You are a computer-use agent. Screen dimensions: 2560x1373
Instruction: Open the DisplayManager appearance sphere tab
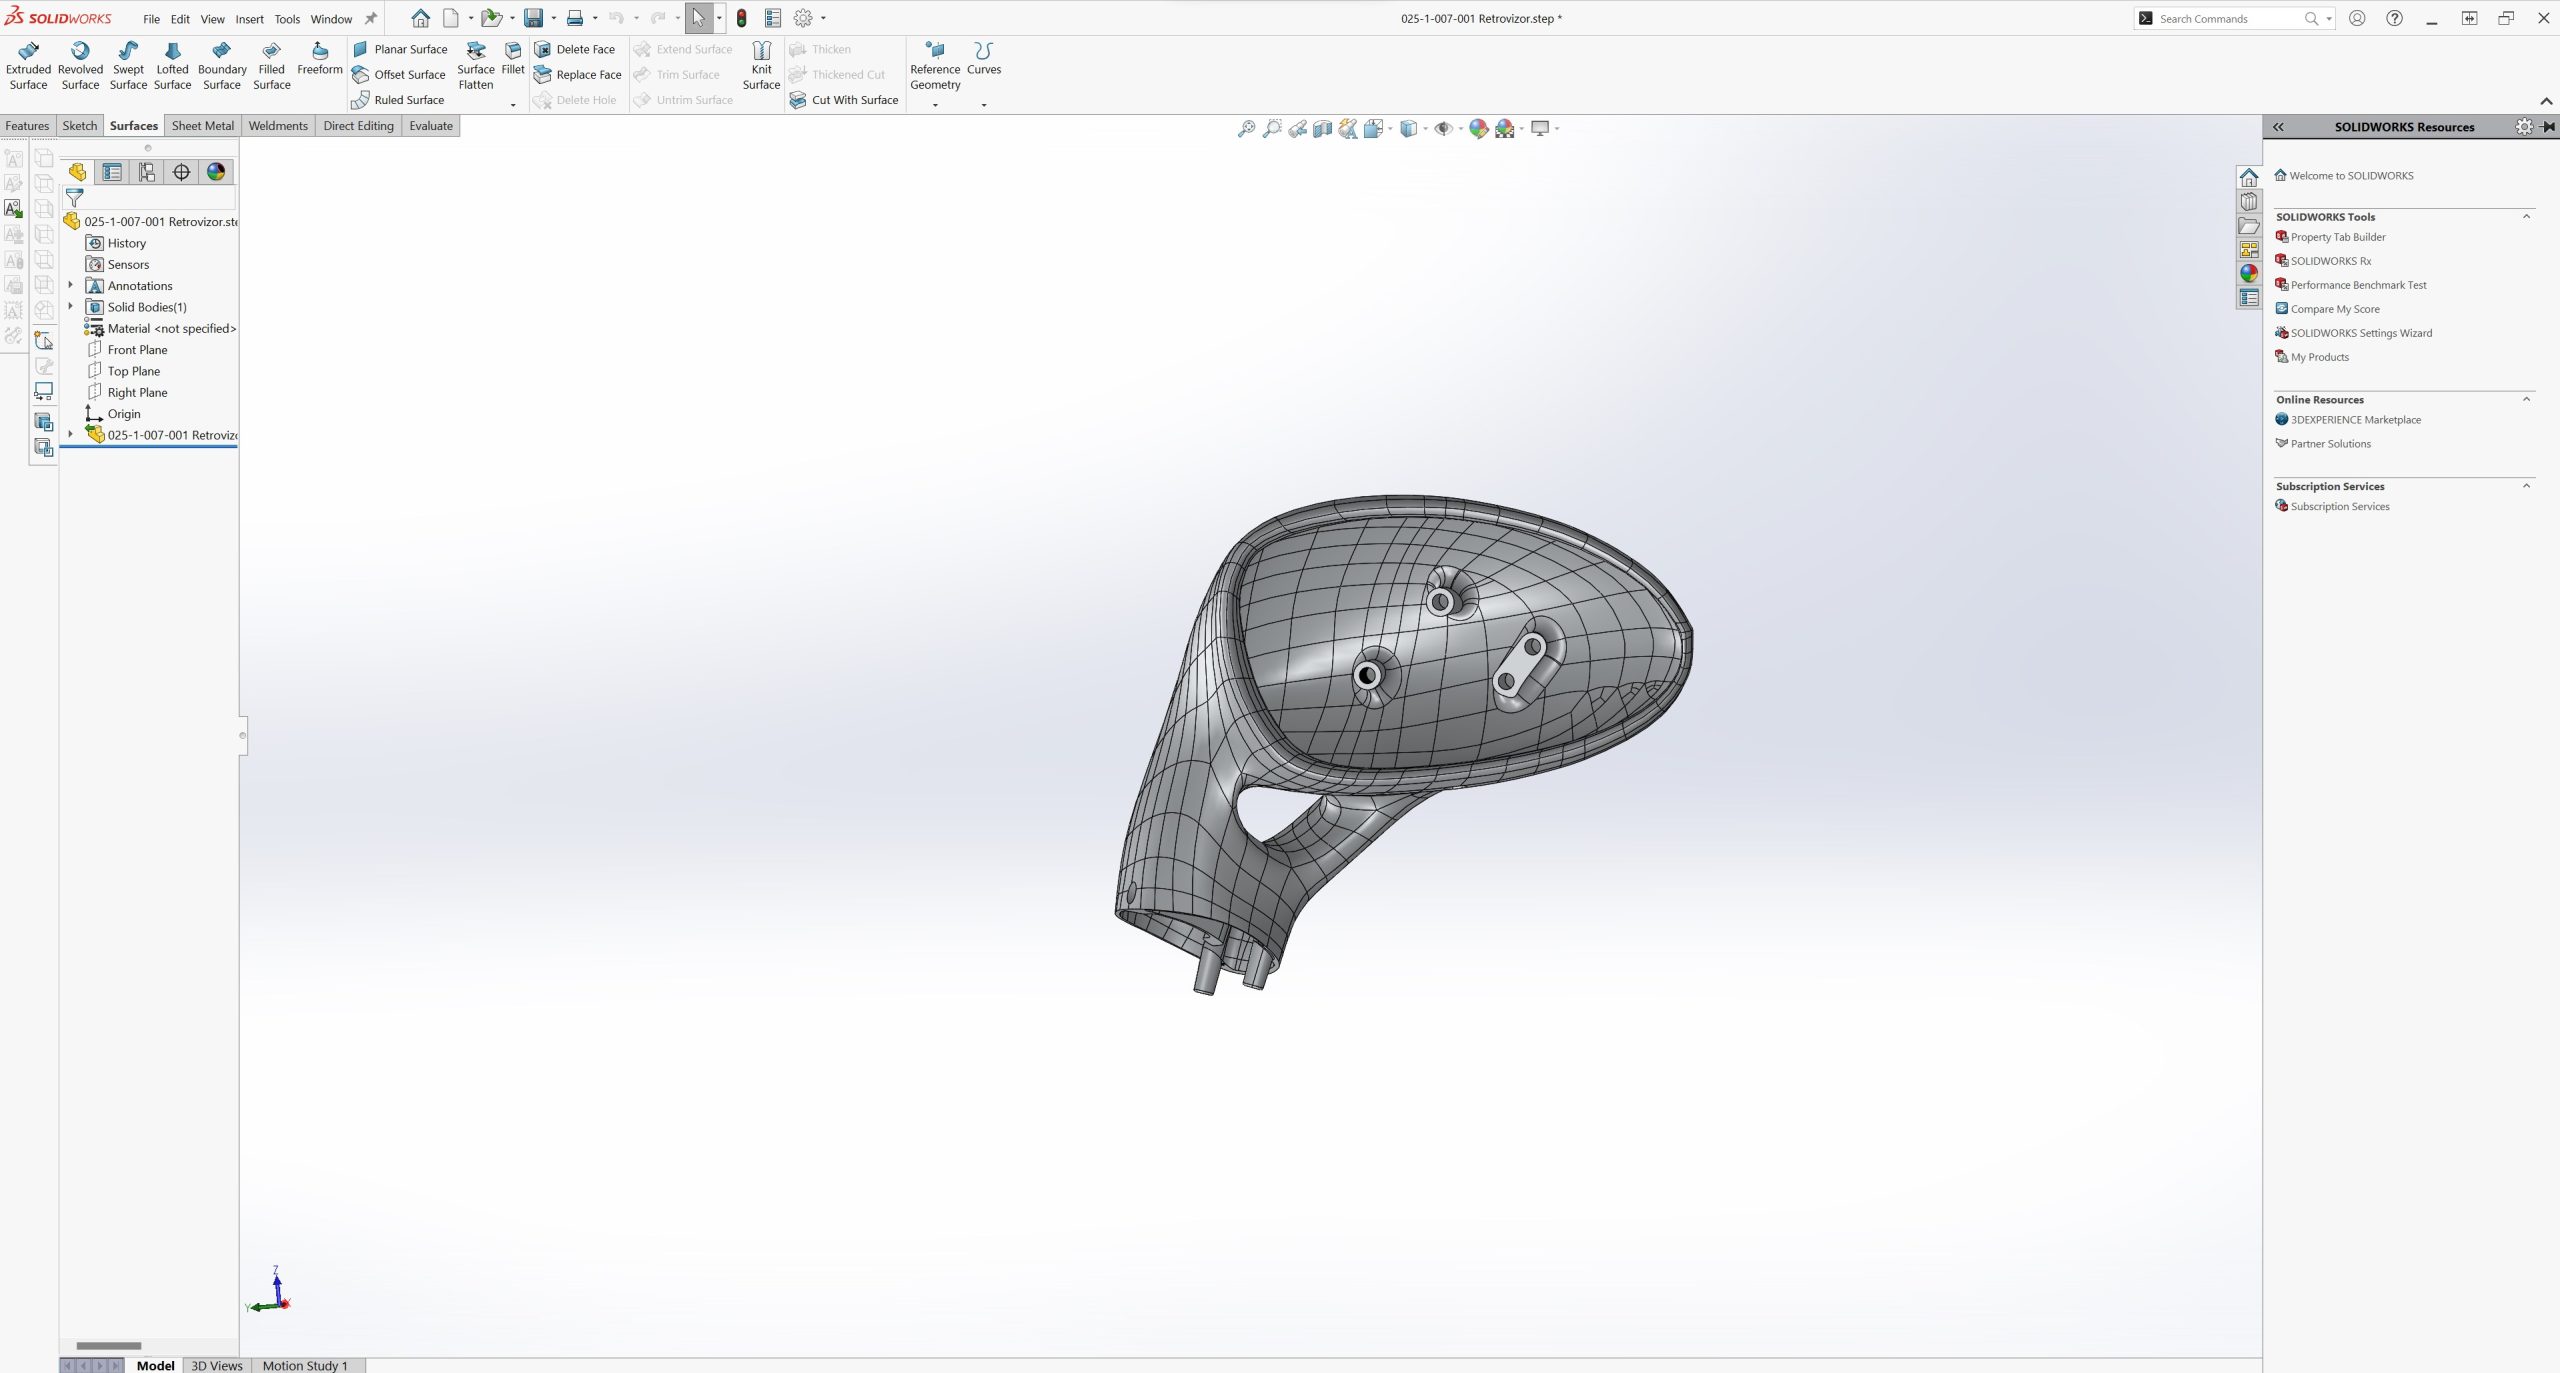click(216, 172)
